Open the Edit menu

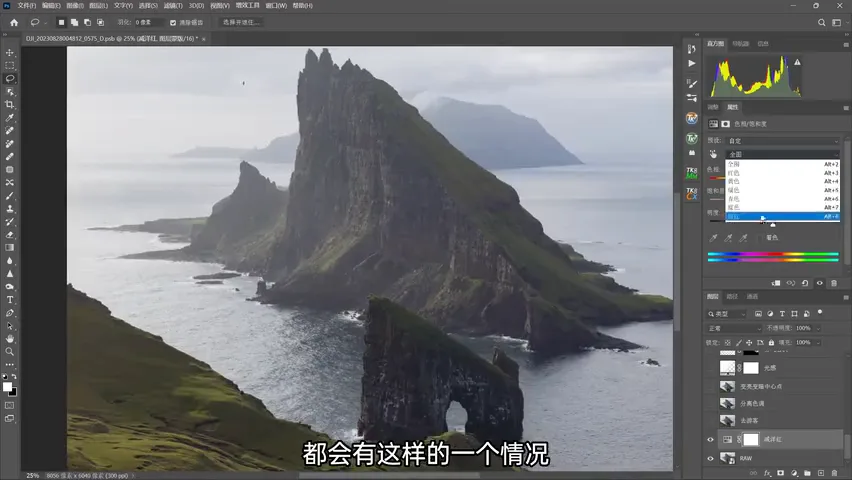51,5
